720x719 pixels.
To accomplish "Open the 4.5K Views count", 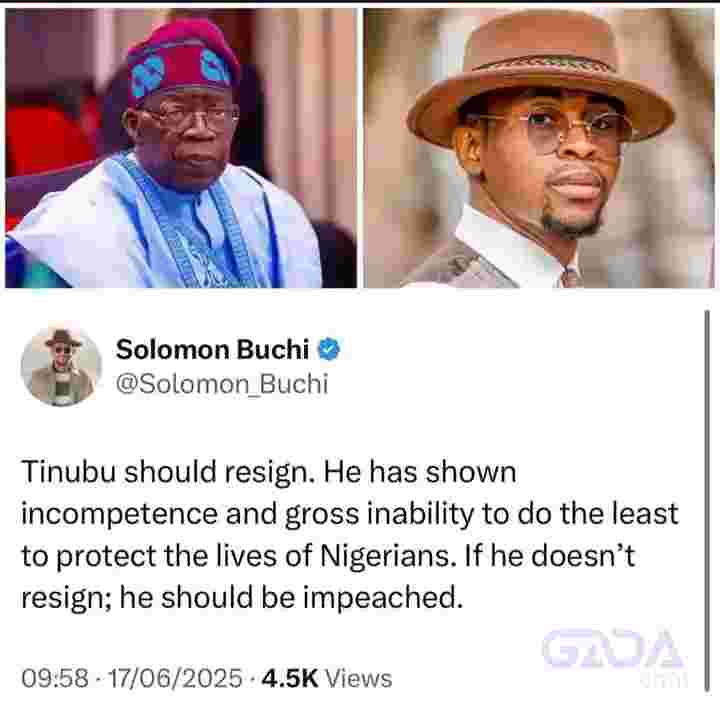I will coord(326,678).
